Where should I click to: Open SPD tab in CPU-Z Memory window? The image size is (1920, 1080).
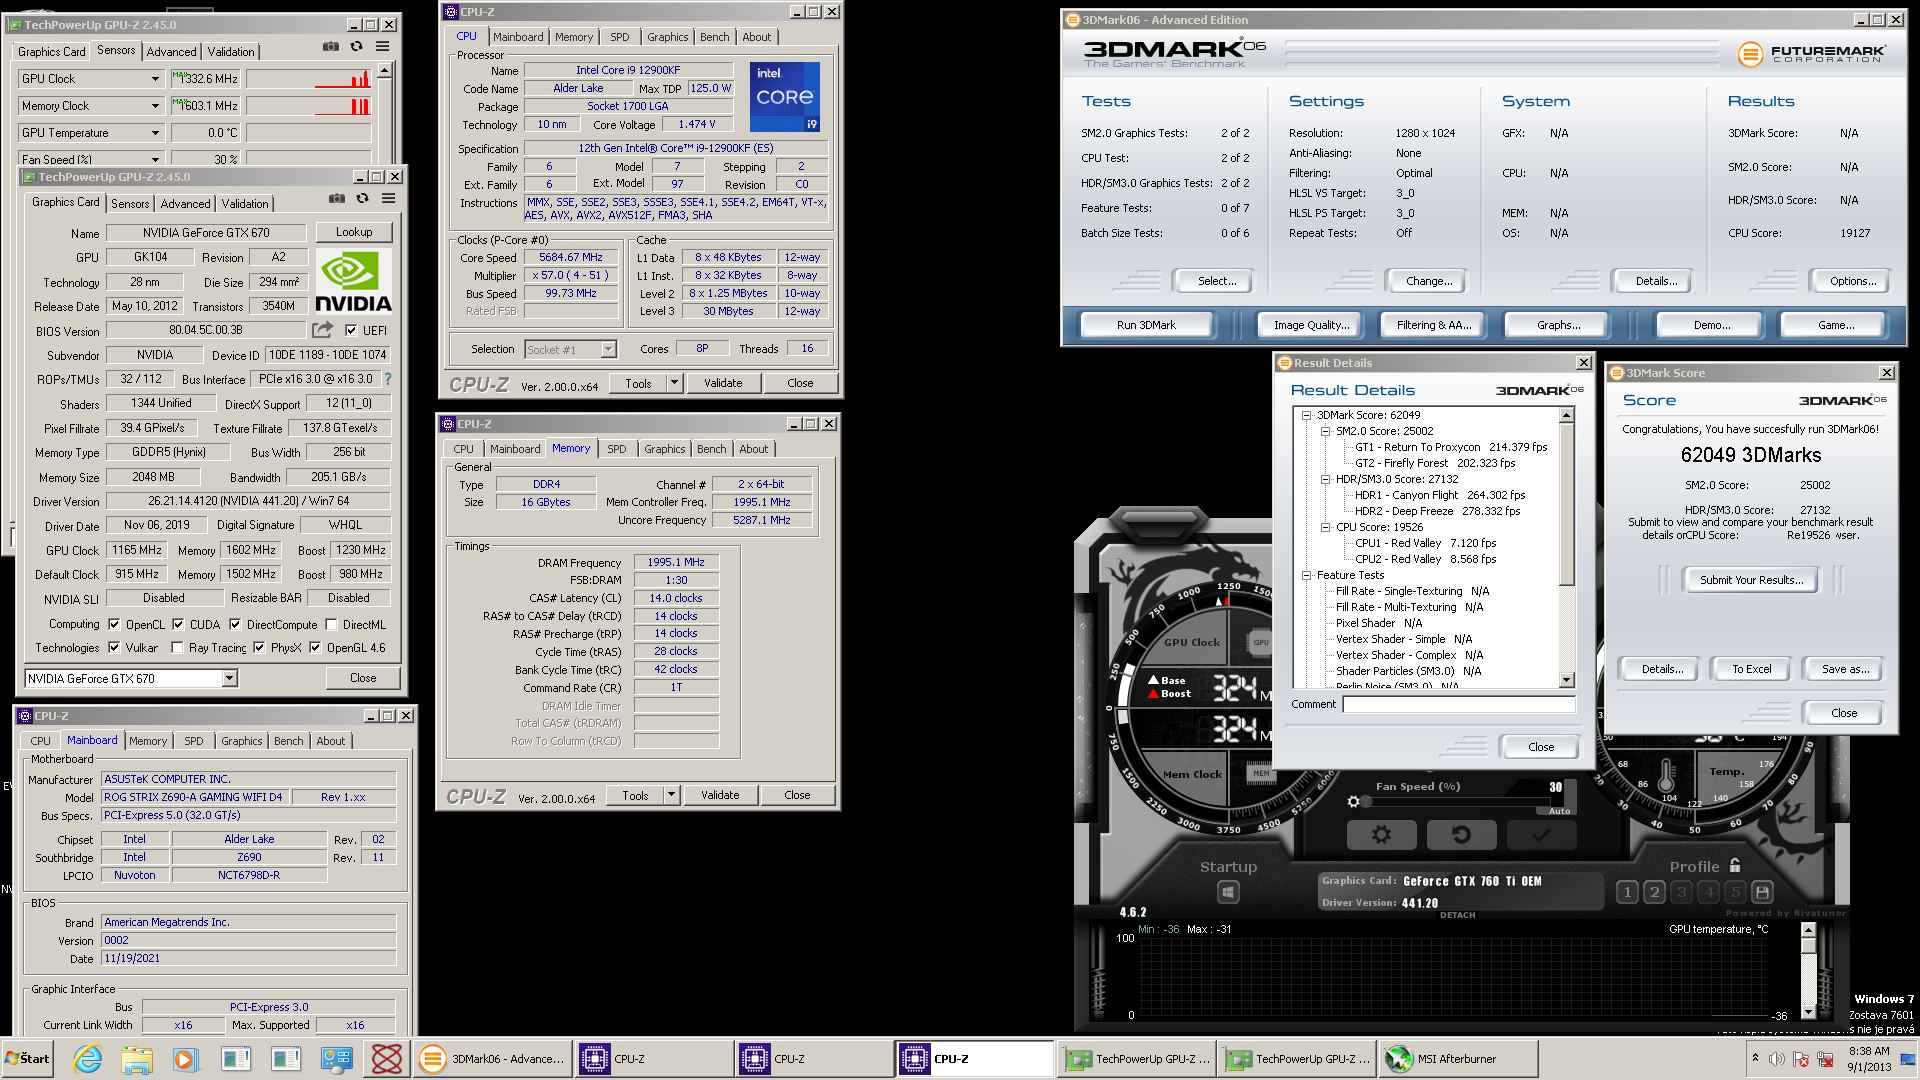(x=617, y=449)
